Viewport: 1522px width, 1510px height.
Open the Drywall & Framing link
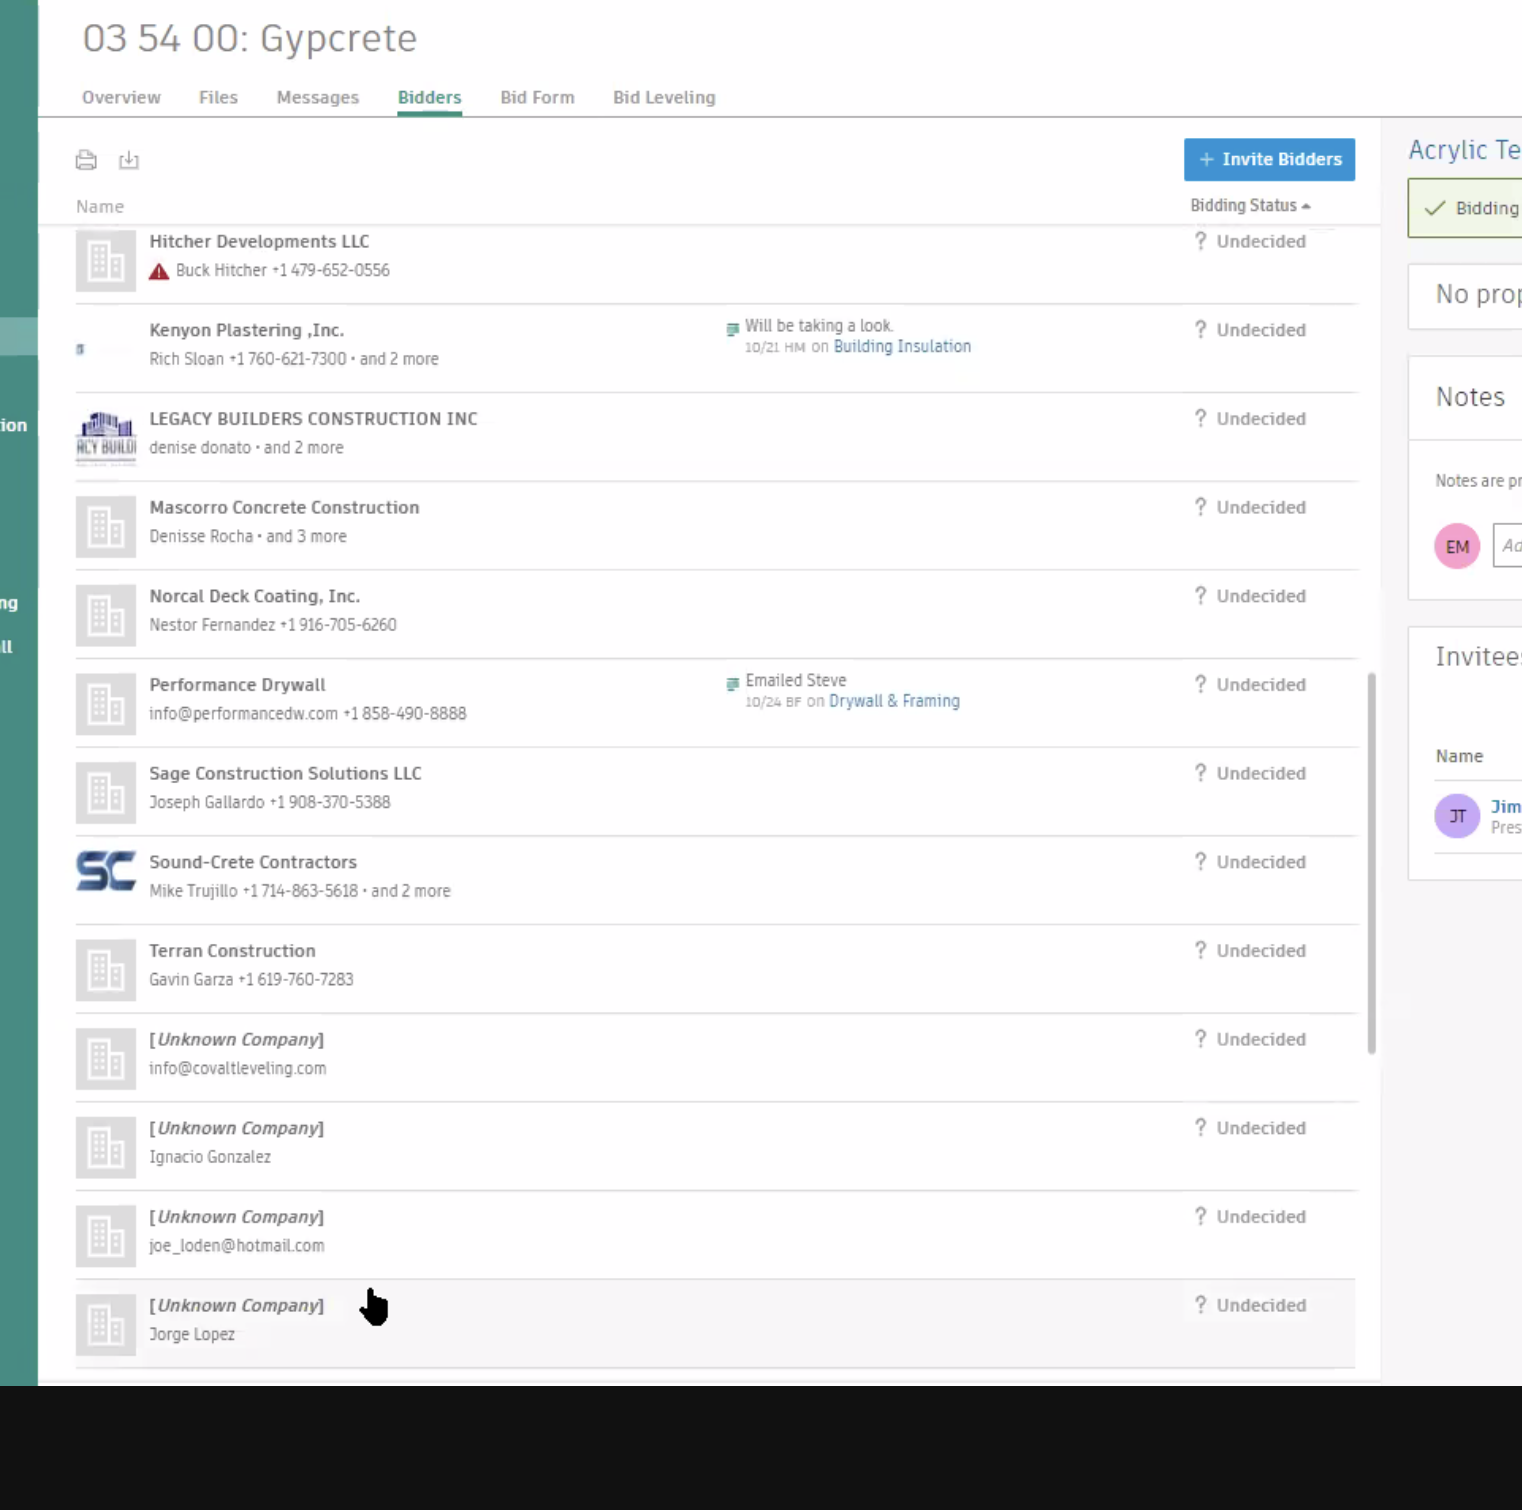pyautogui.click(x=894, y=701)
